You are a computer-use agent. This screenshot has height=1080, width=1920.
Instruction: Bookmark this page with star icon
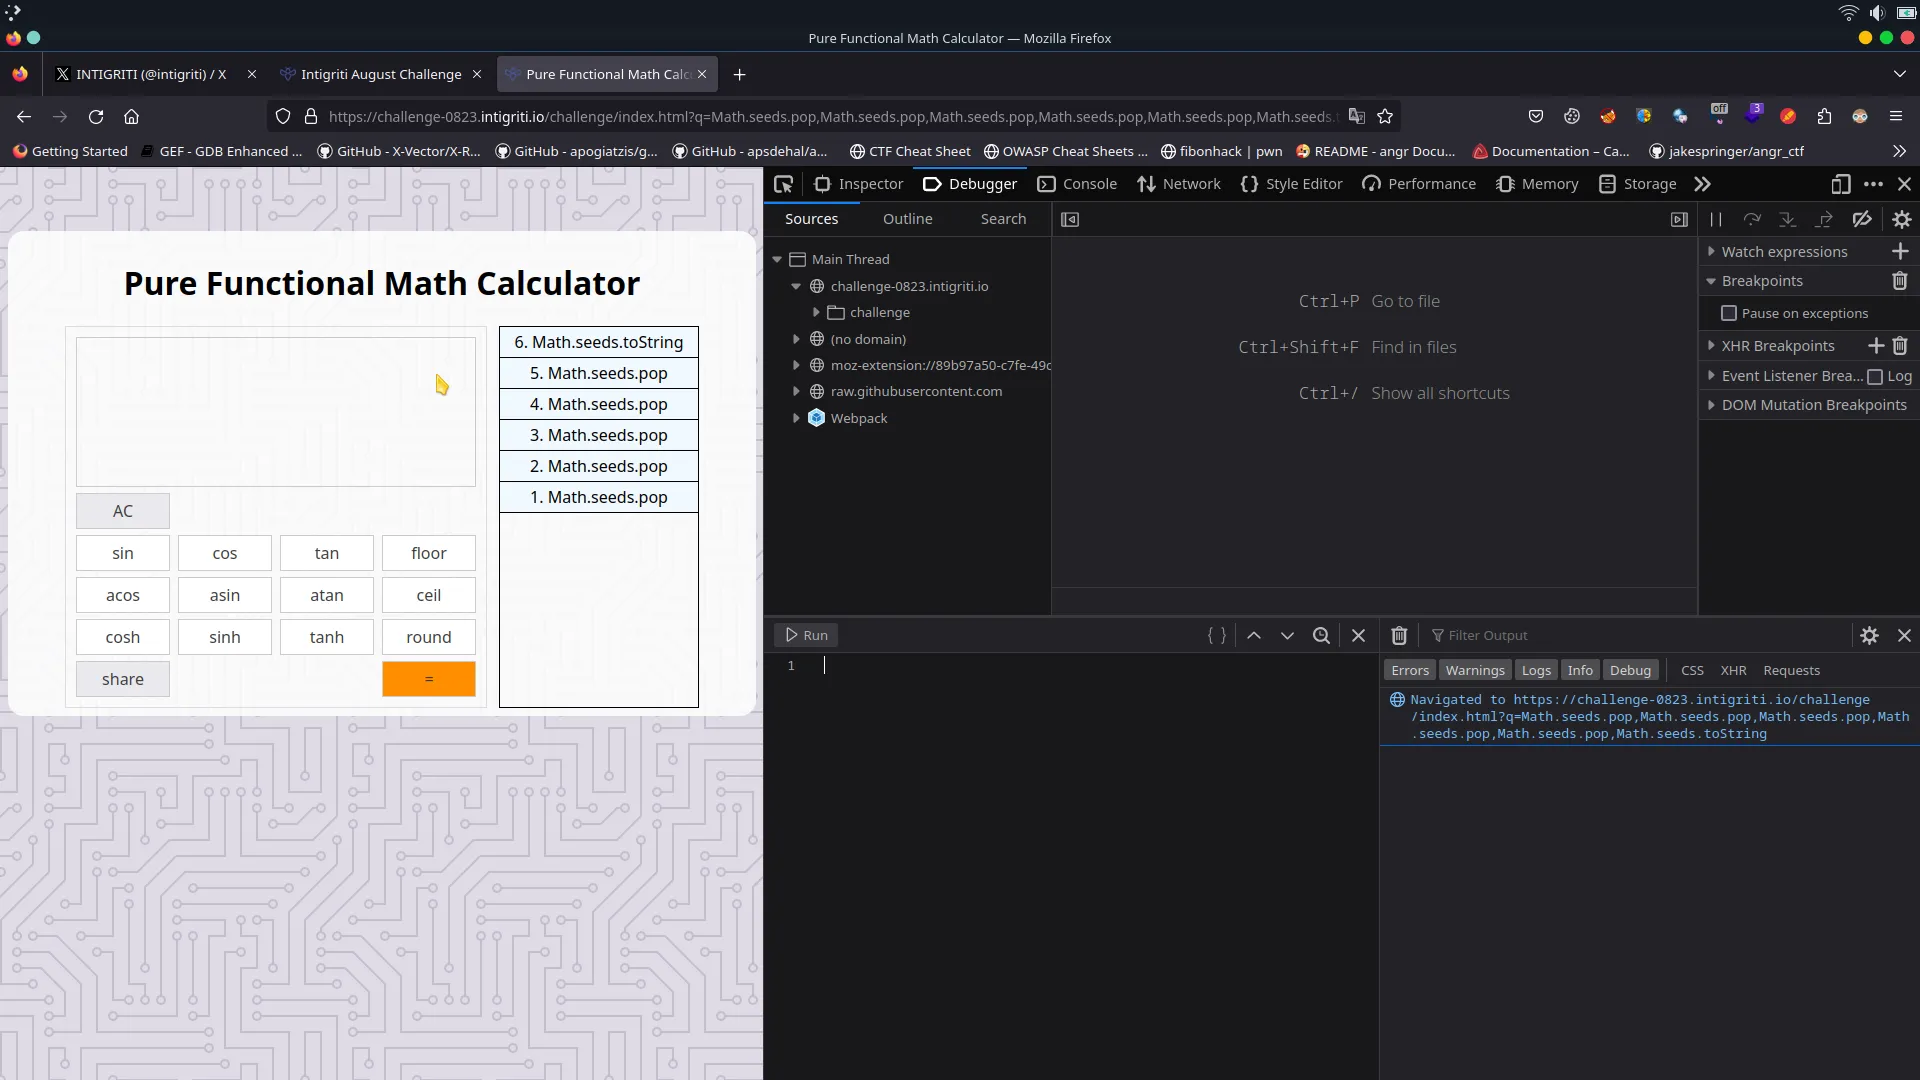(x=1385, y=117)
